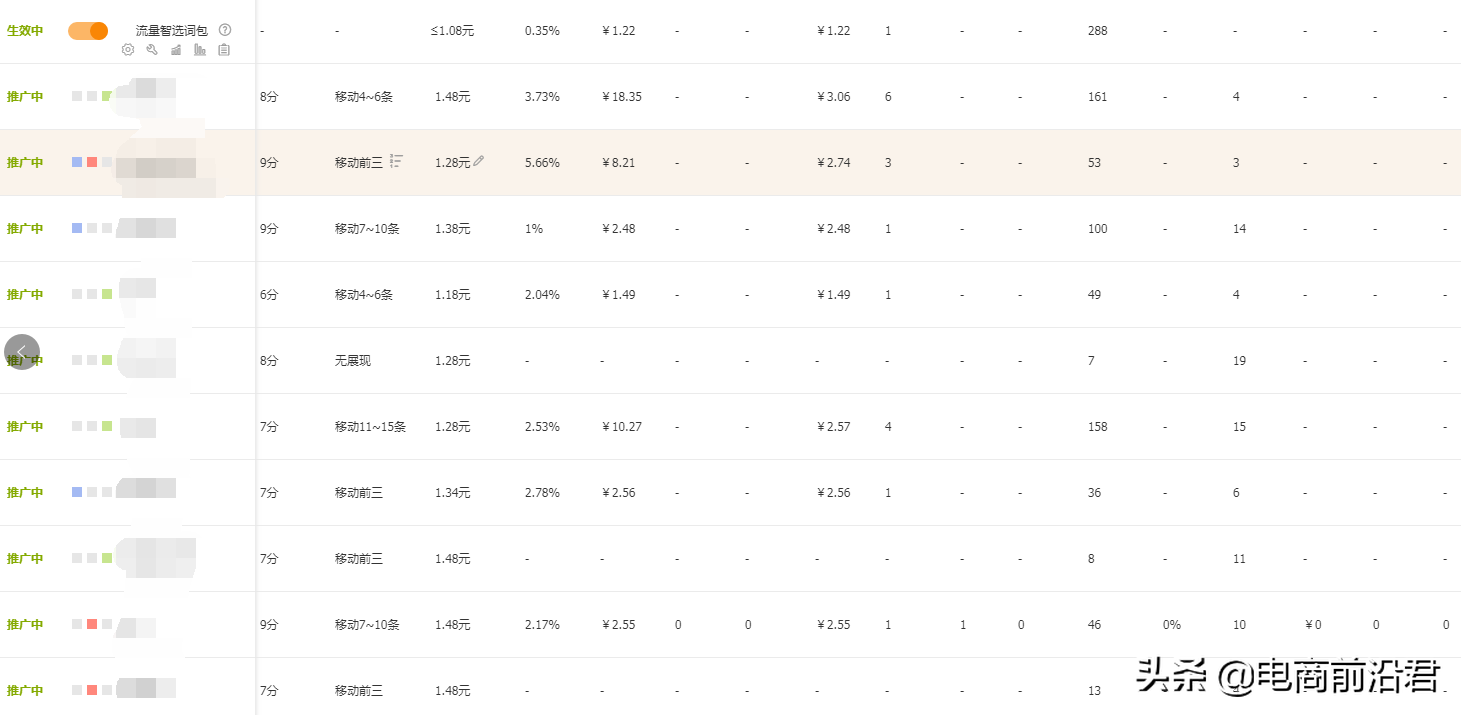The width and height of the screenshot is (1461, 715).
Task: Click the ranking list icon next to 移动前三
Action: click(x=397, y=161)
